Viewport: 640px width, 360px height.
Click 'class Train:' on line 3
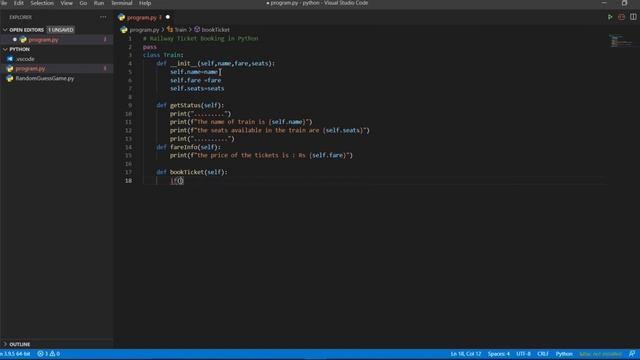point(163,55)
